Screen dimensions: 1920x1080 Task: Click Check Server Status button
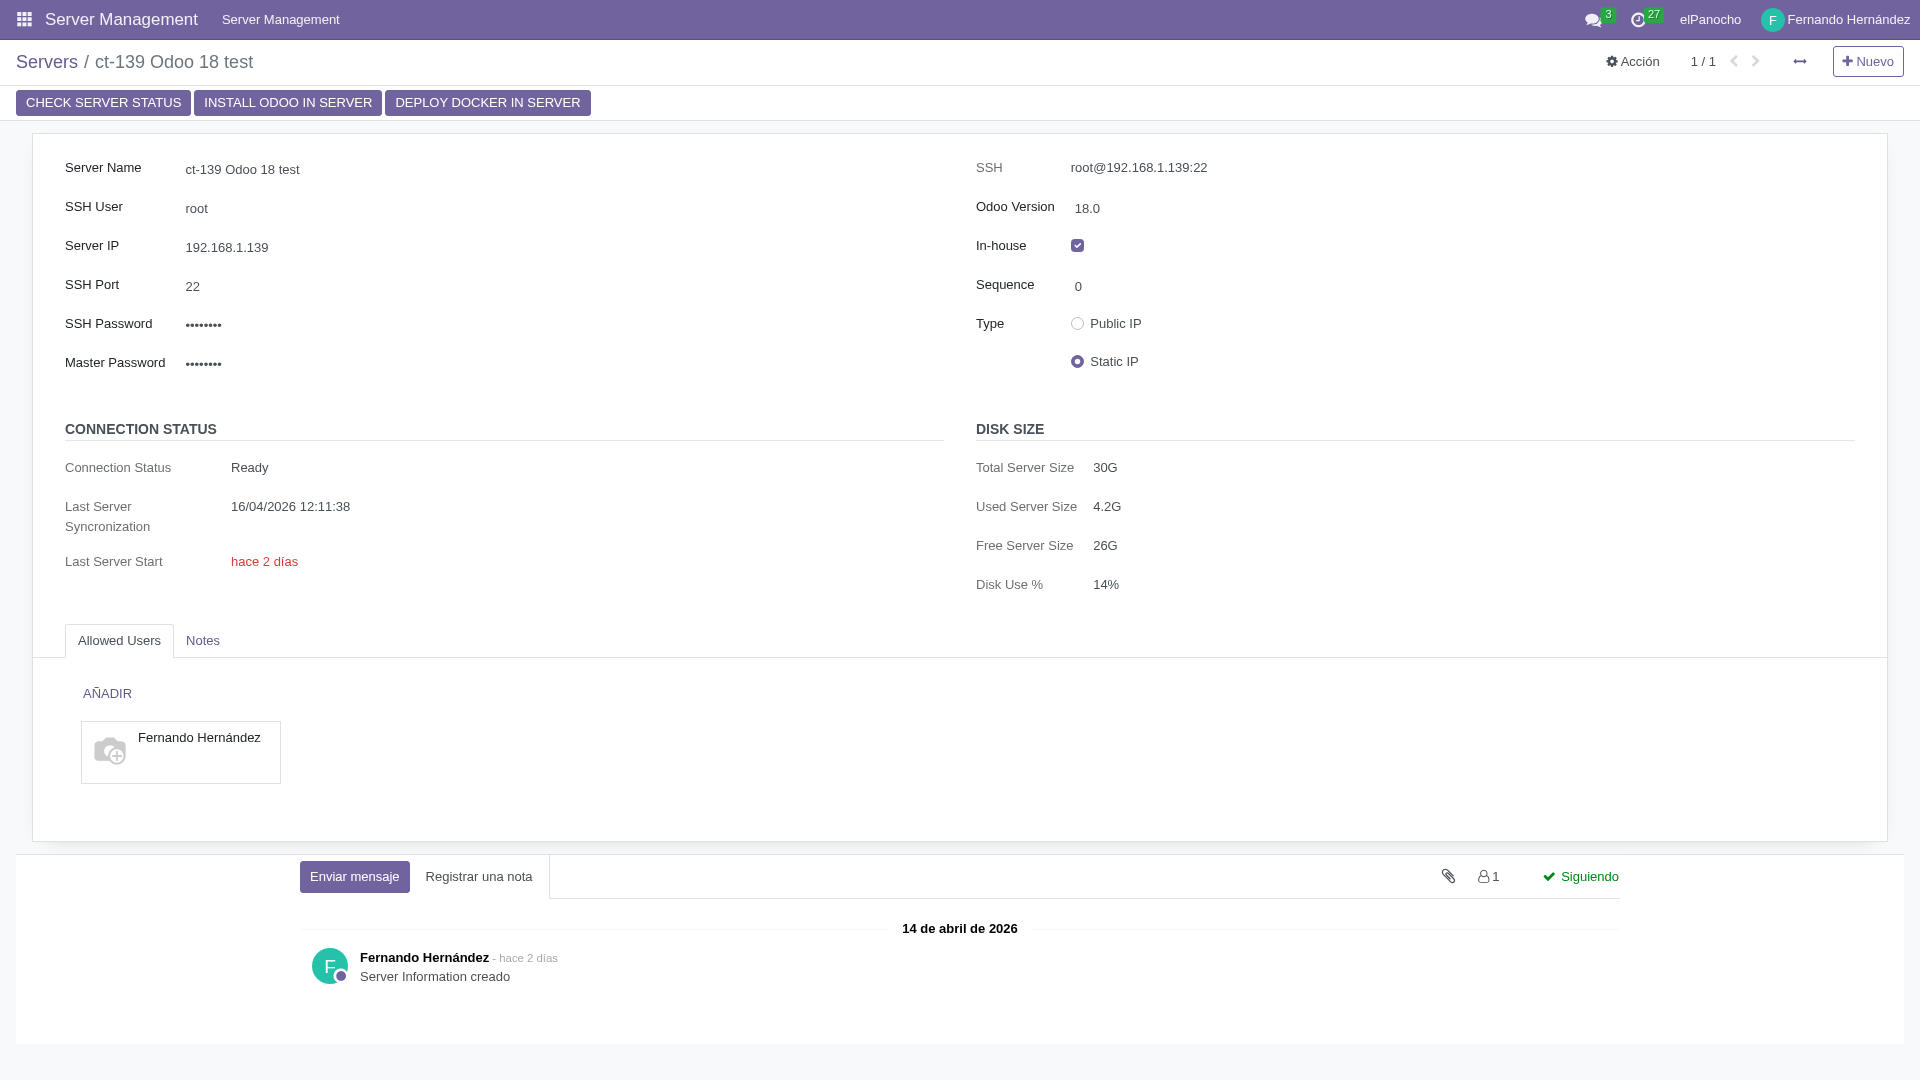103,103
